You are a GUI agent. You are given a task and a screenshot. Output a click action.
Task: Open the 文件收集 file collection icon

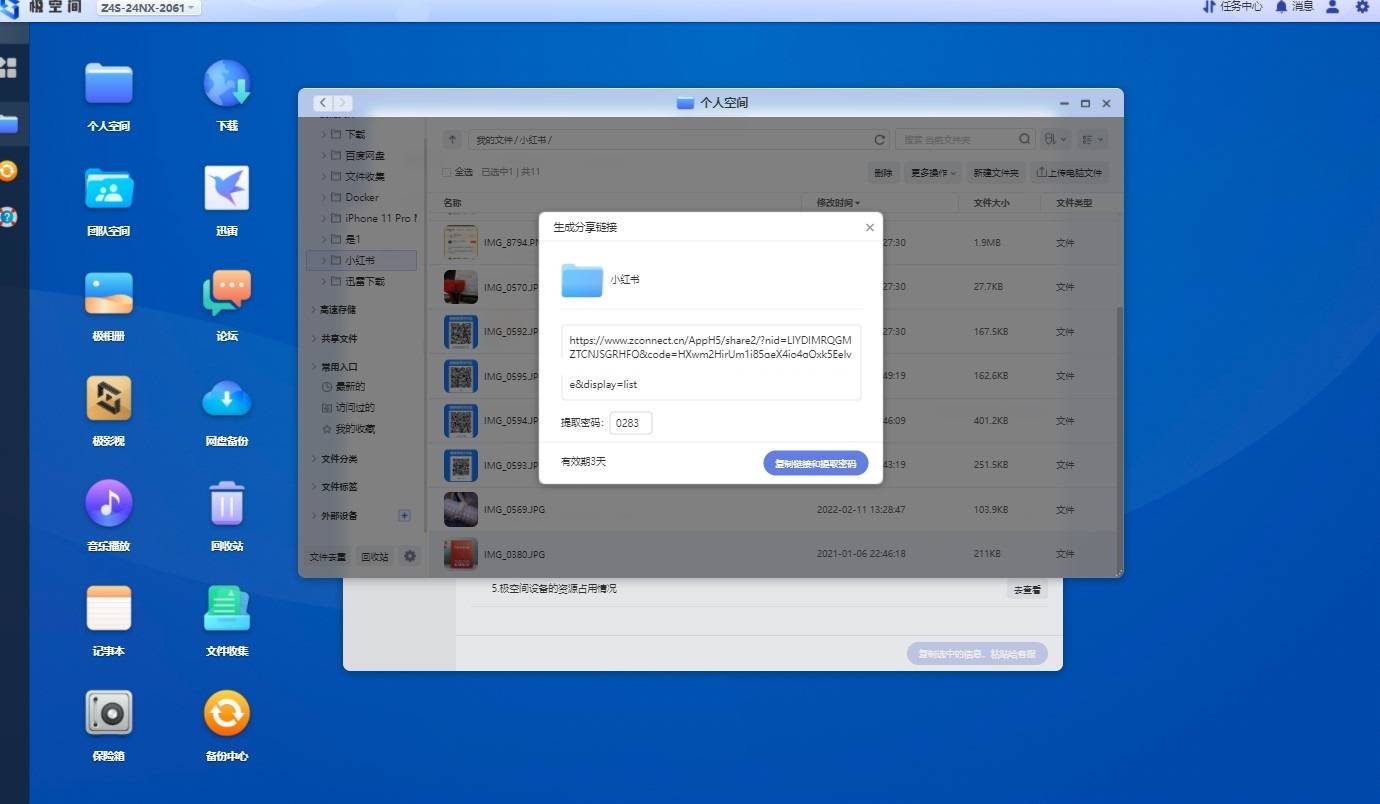click(227, 609)
